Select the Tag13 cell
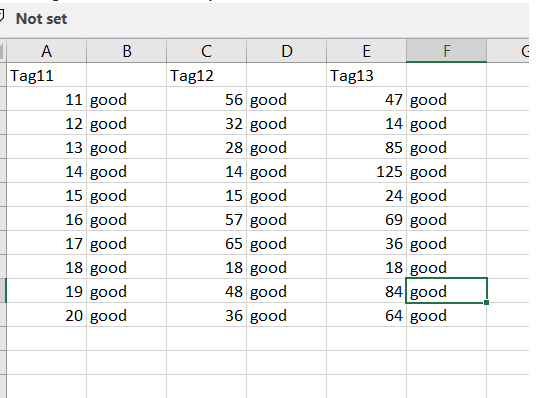 click(366, 75)
